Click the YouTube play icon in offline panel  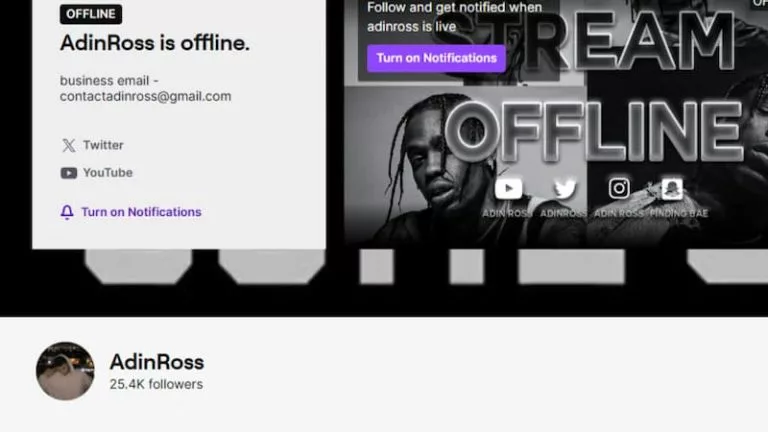(x=69, y=173)
